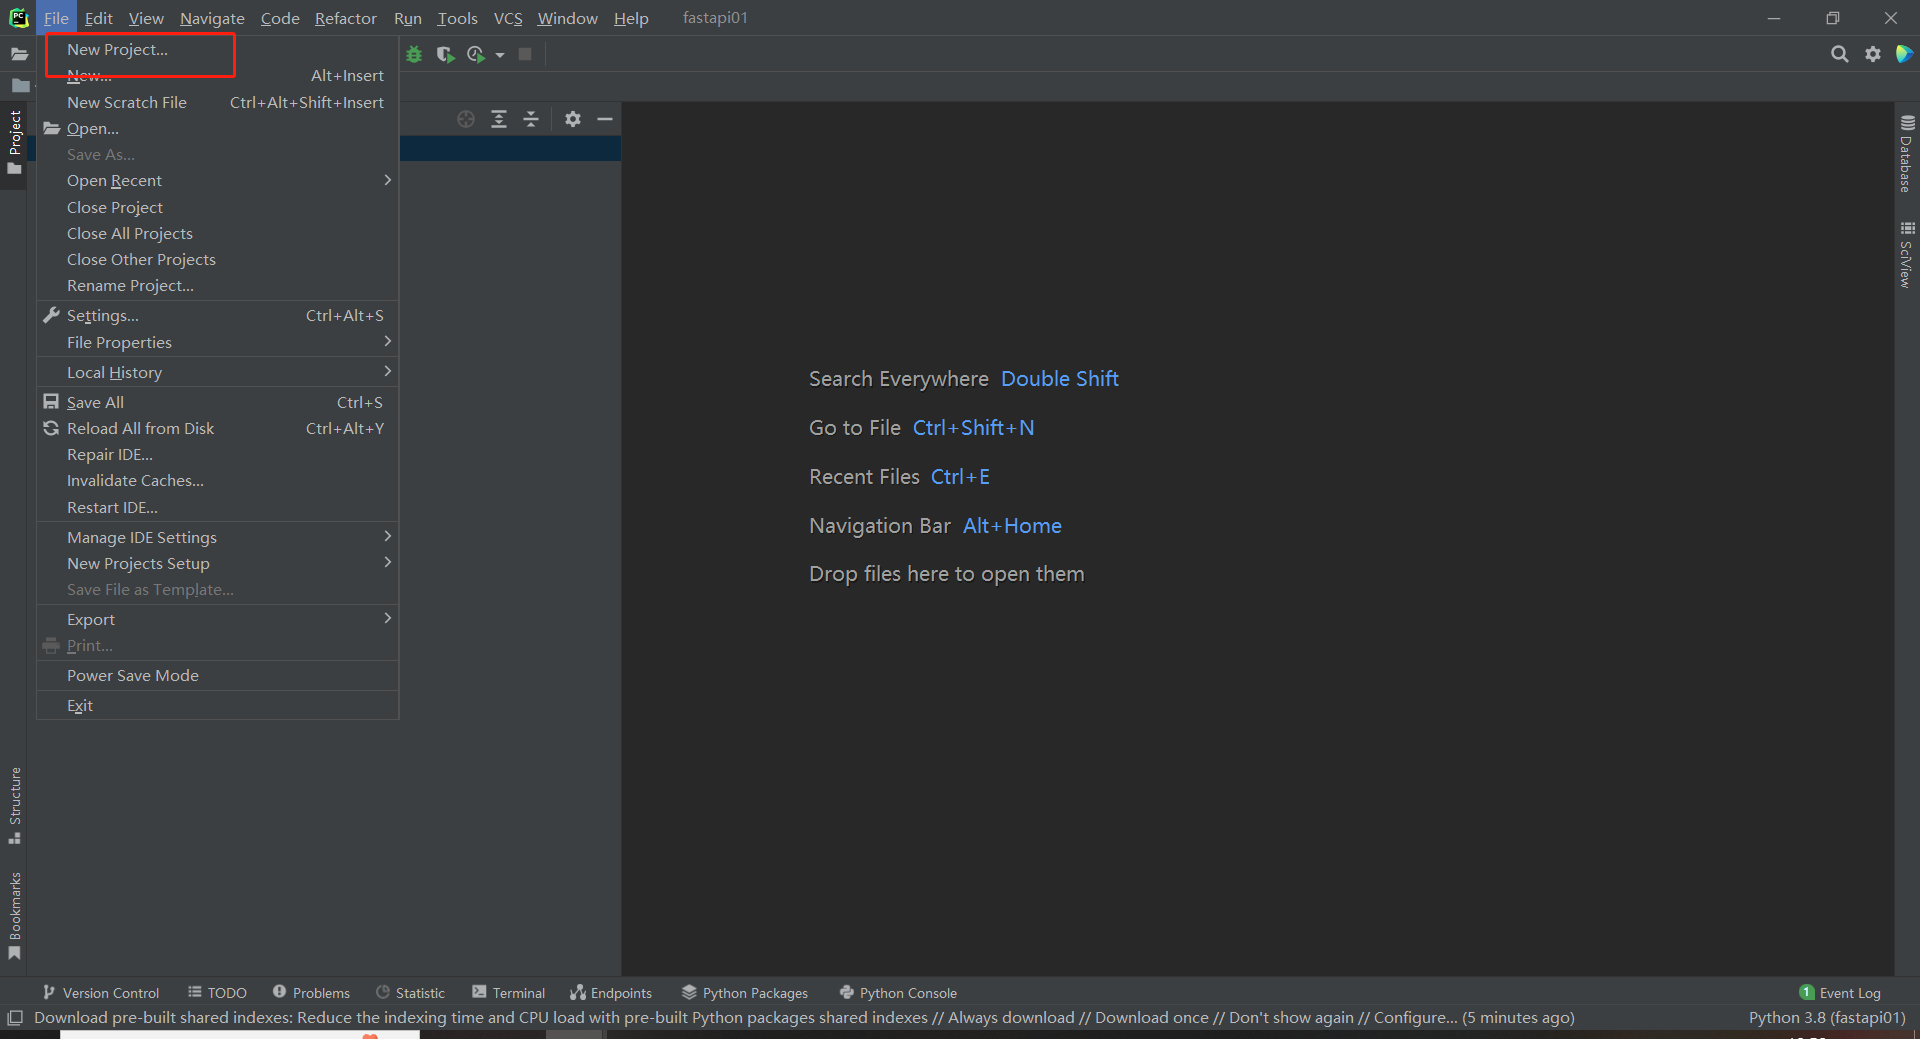This screenshot has width=1920, height=1039.
Task: Hide the Project panel with minus icon
Action: tap(604, 119)
